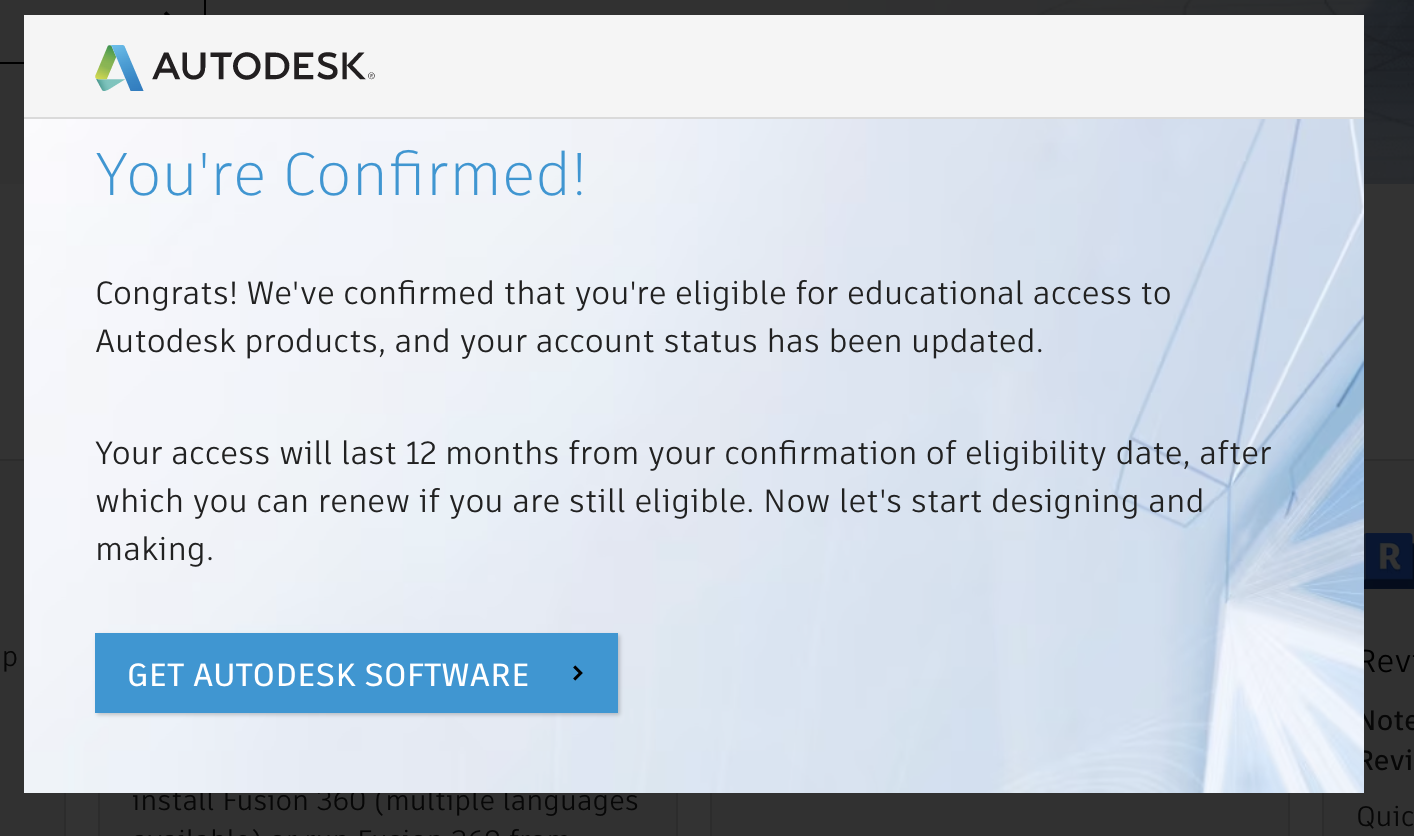Click the word "making." ending the second paragraph

154,549
